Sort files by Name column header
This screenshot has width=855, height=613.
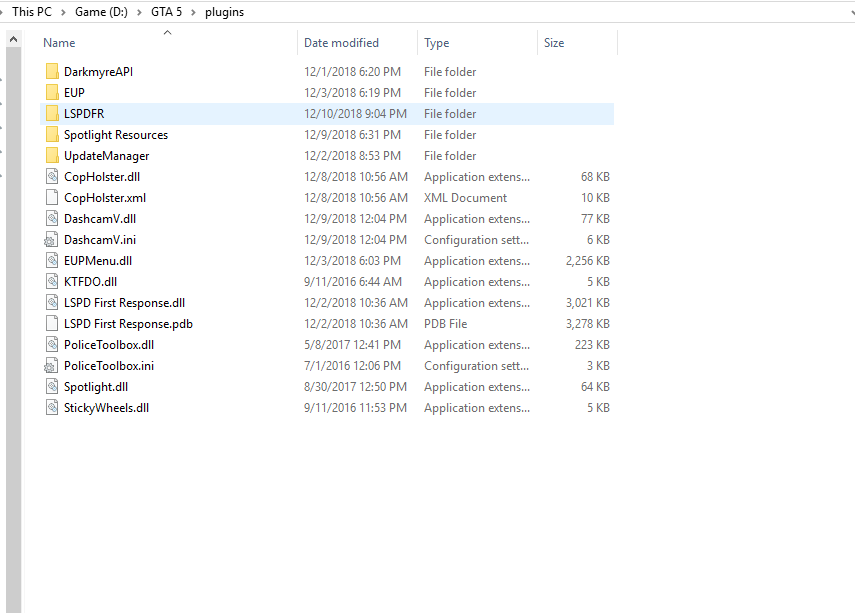pos(59,43)
